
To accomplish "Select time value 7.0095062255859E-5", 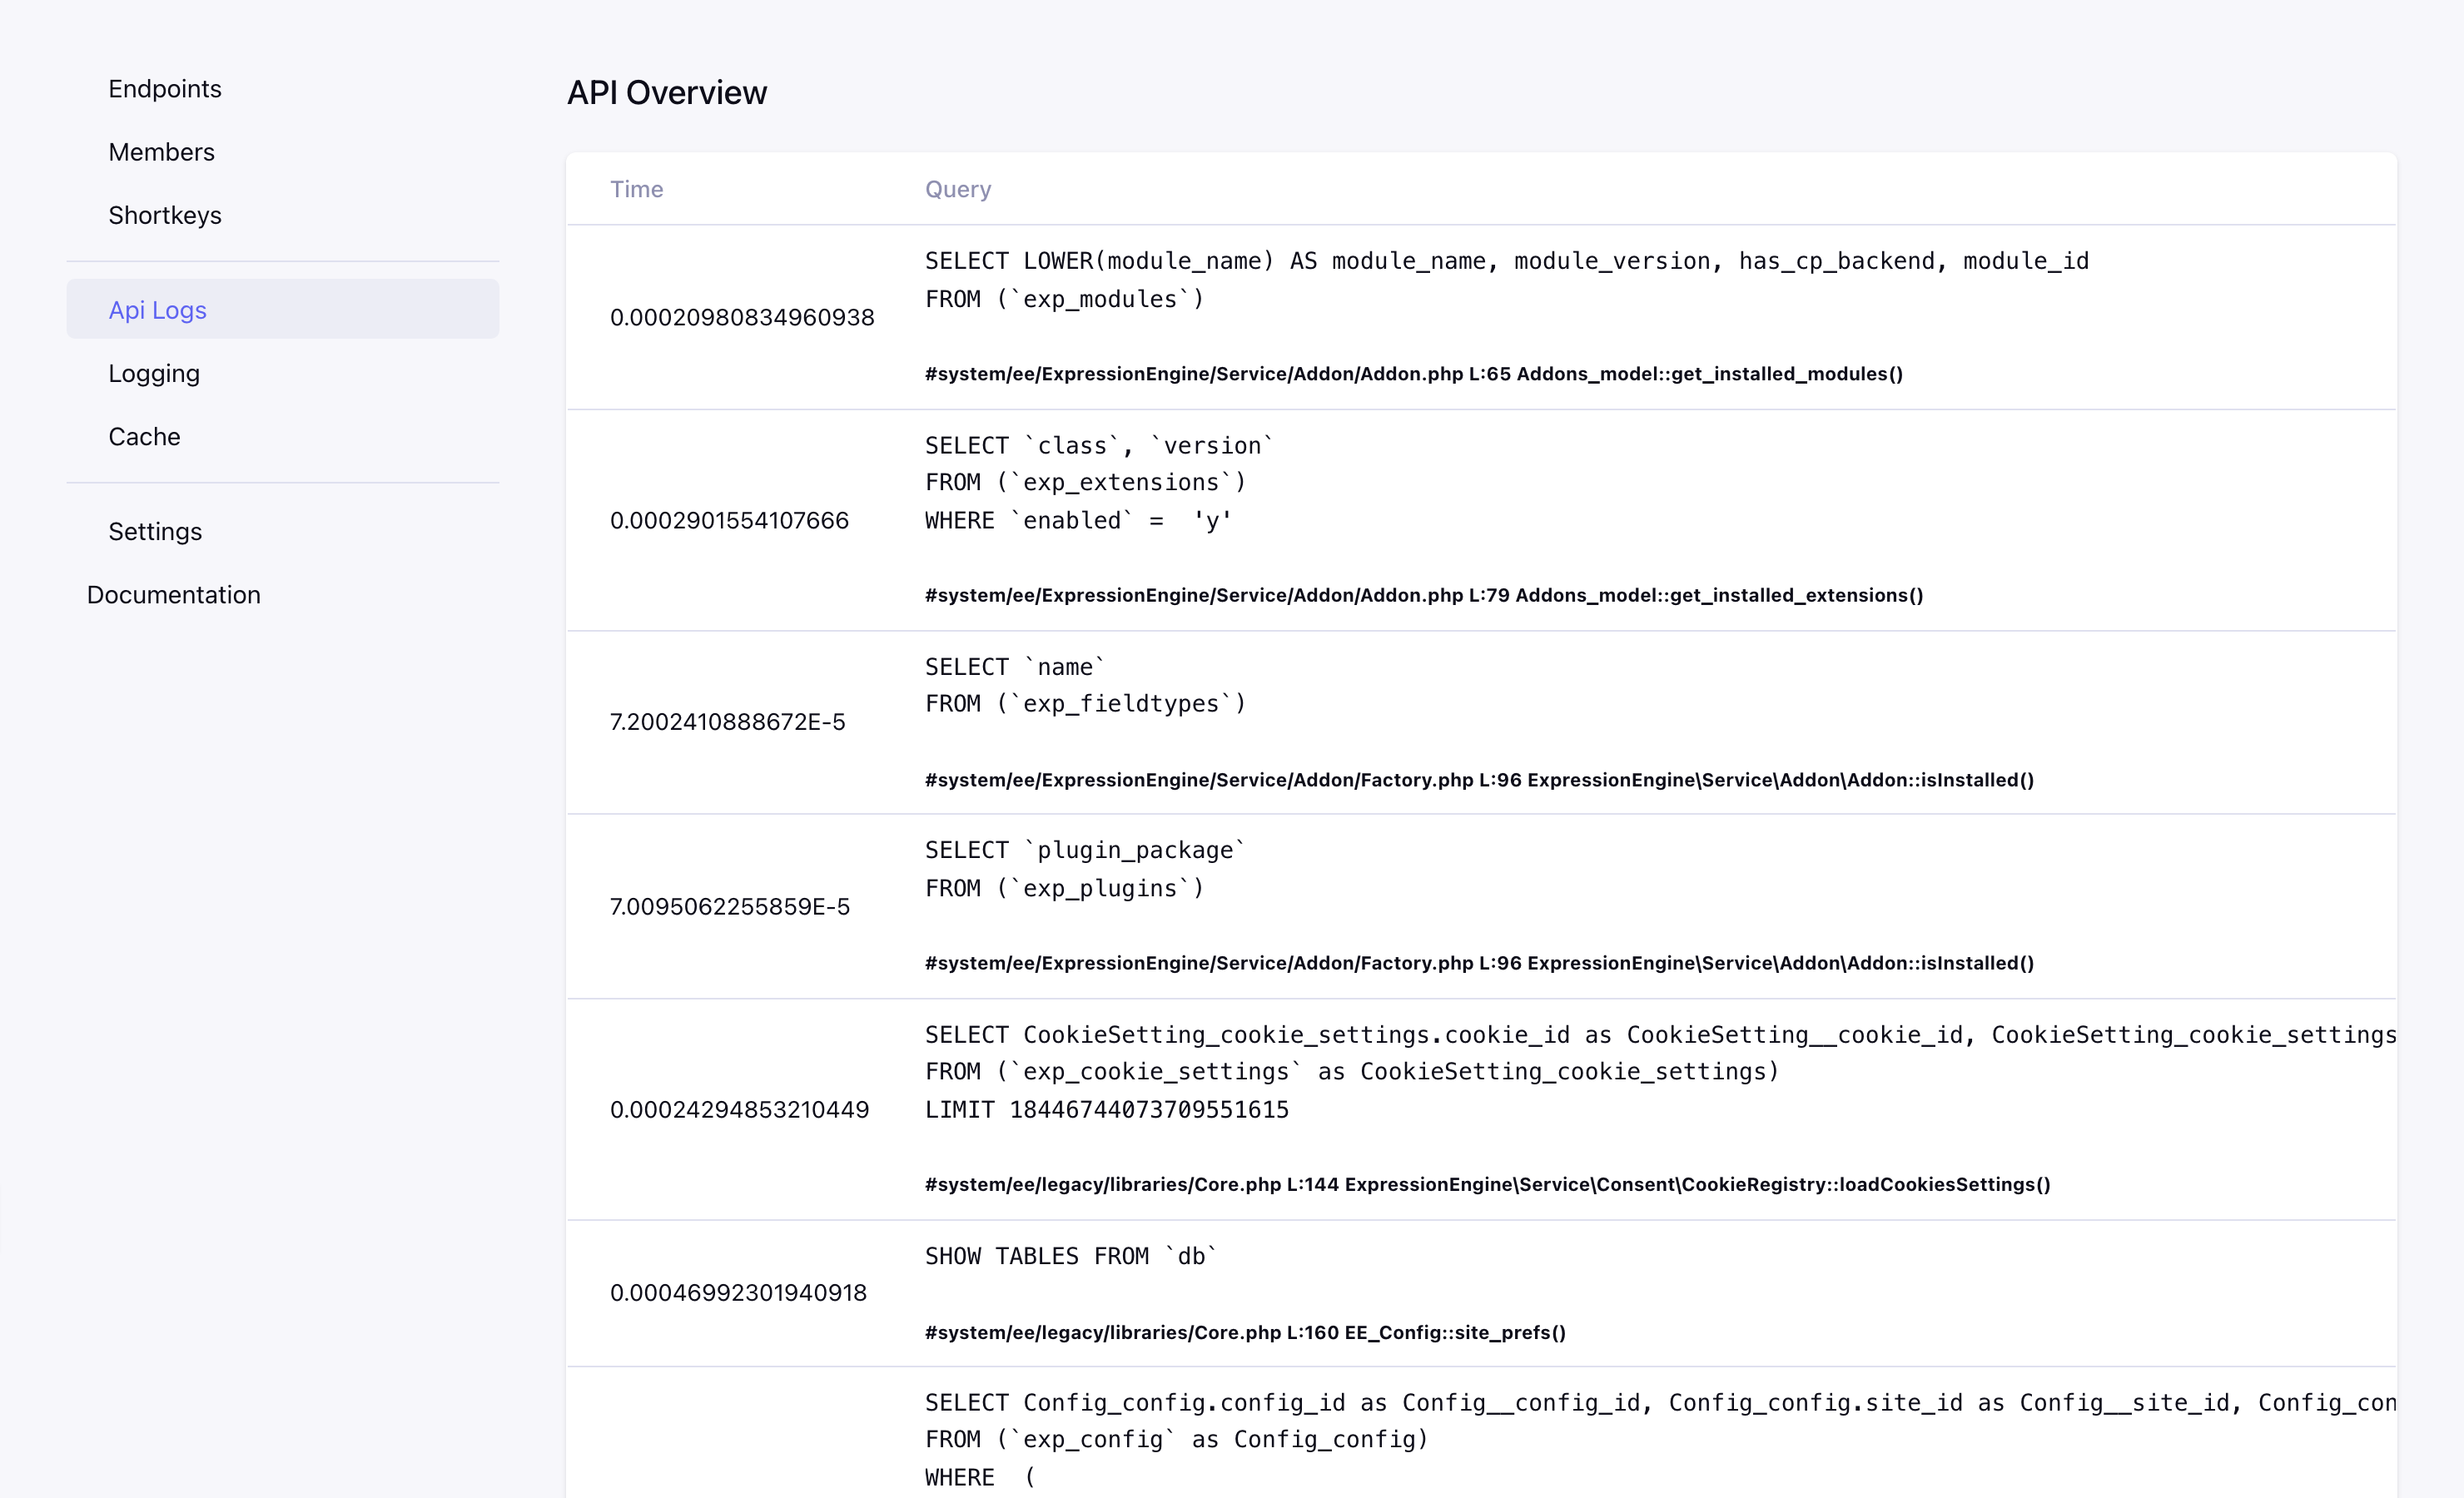I will click(730, 906).
